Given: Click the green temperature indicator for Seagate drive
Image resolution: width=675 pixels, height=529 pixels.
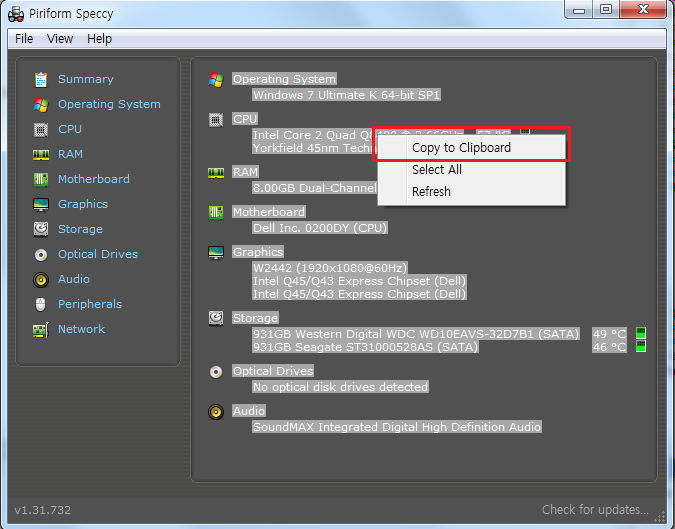Looking at the screenshot, I should point(641,346).
